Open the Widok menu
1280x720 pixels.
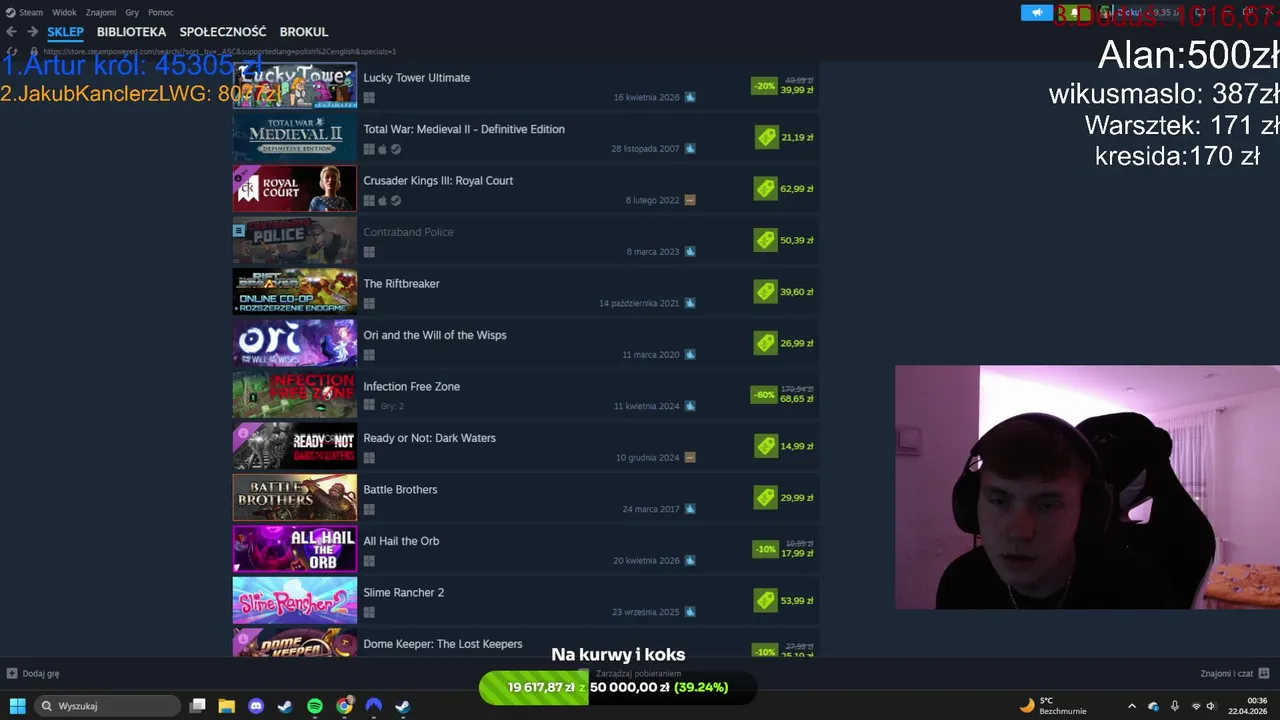click(x=64, y=12)
